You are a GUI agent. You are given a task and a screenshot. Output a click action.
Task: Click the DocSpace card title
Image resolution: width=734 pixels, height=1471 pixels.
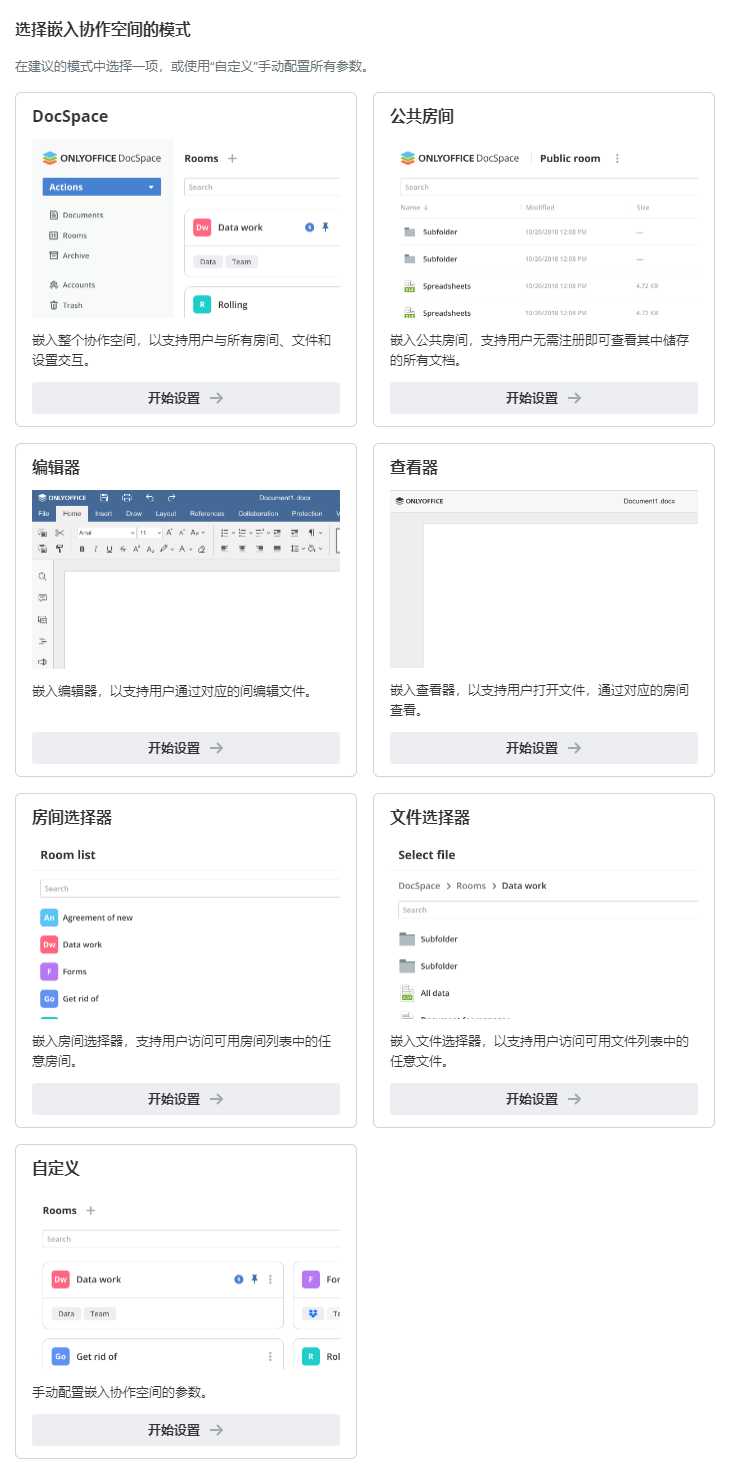point(70,116)
